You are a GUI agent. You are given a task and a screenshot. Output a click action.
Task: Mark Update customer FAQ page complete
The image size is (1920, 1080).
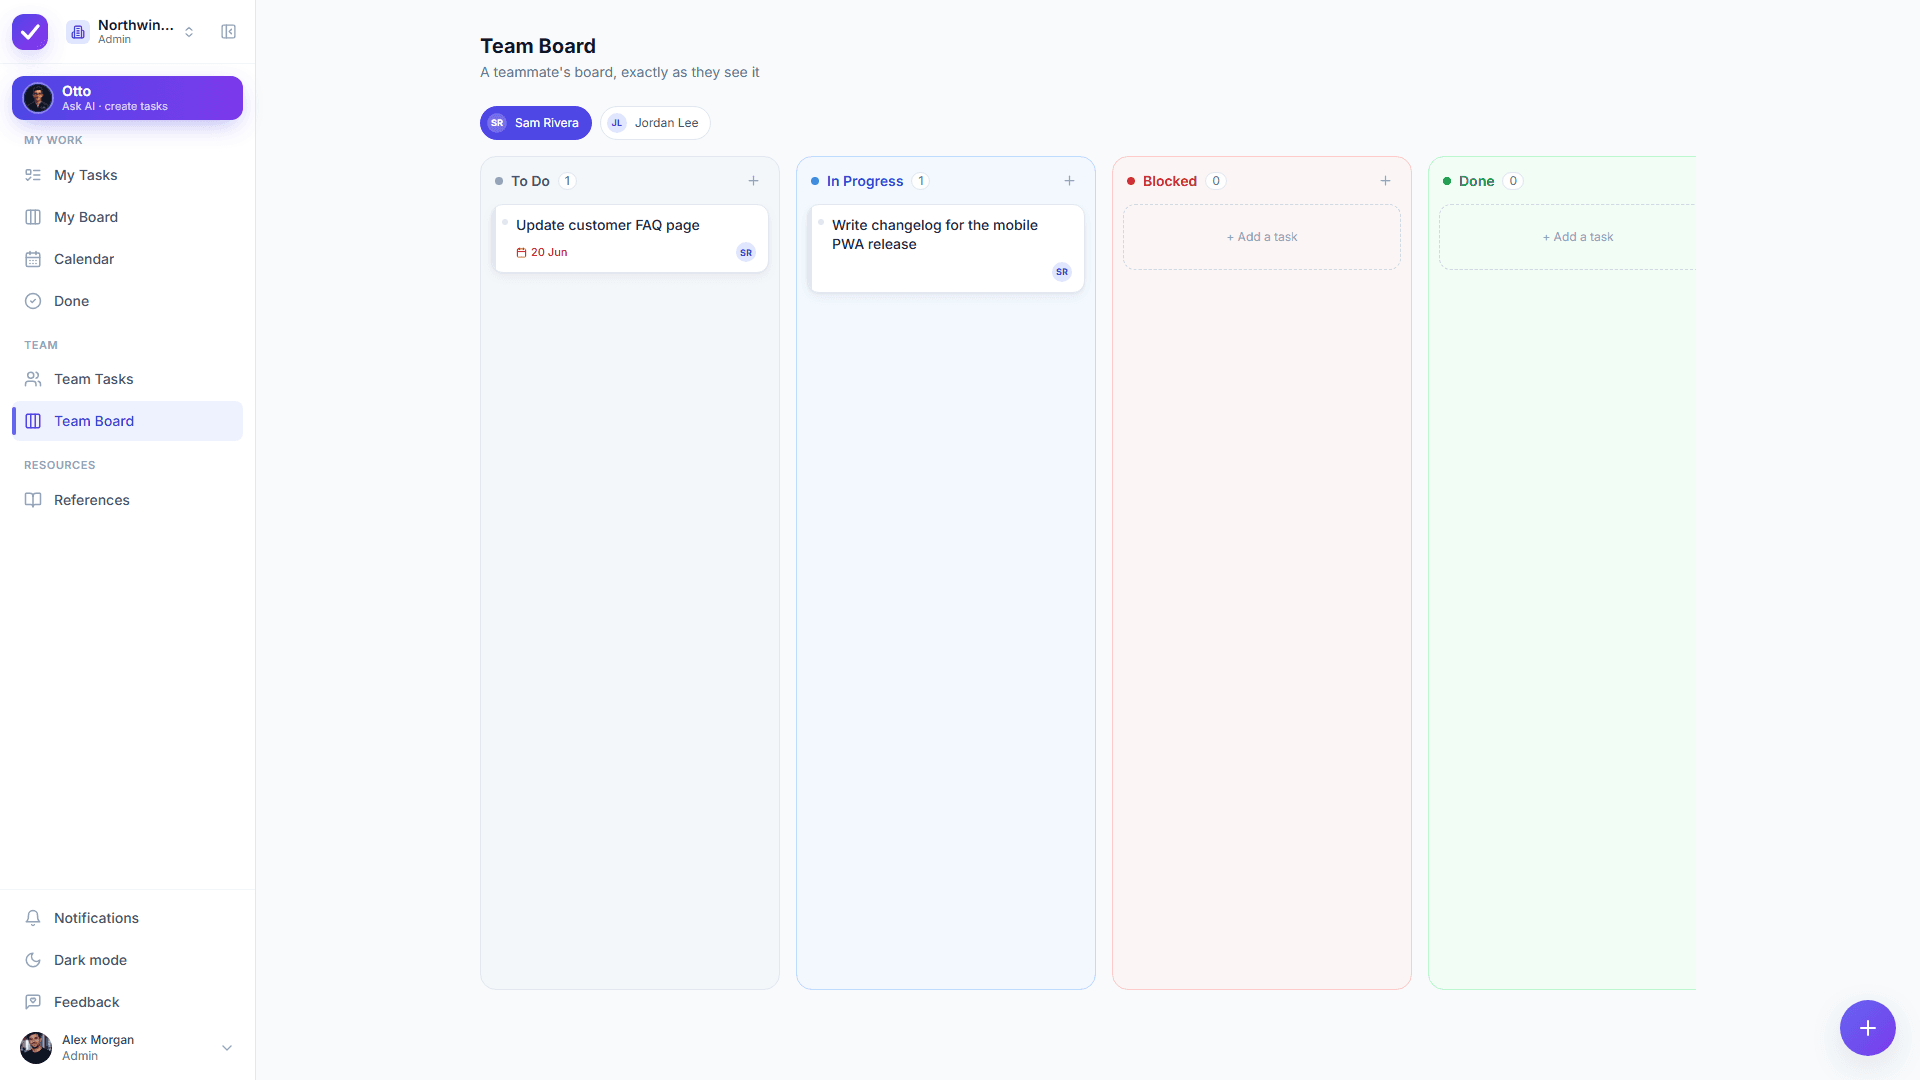pos(505,222)
